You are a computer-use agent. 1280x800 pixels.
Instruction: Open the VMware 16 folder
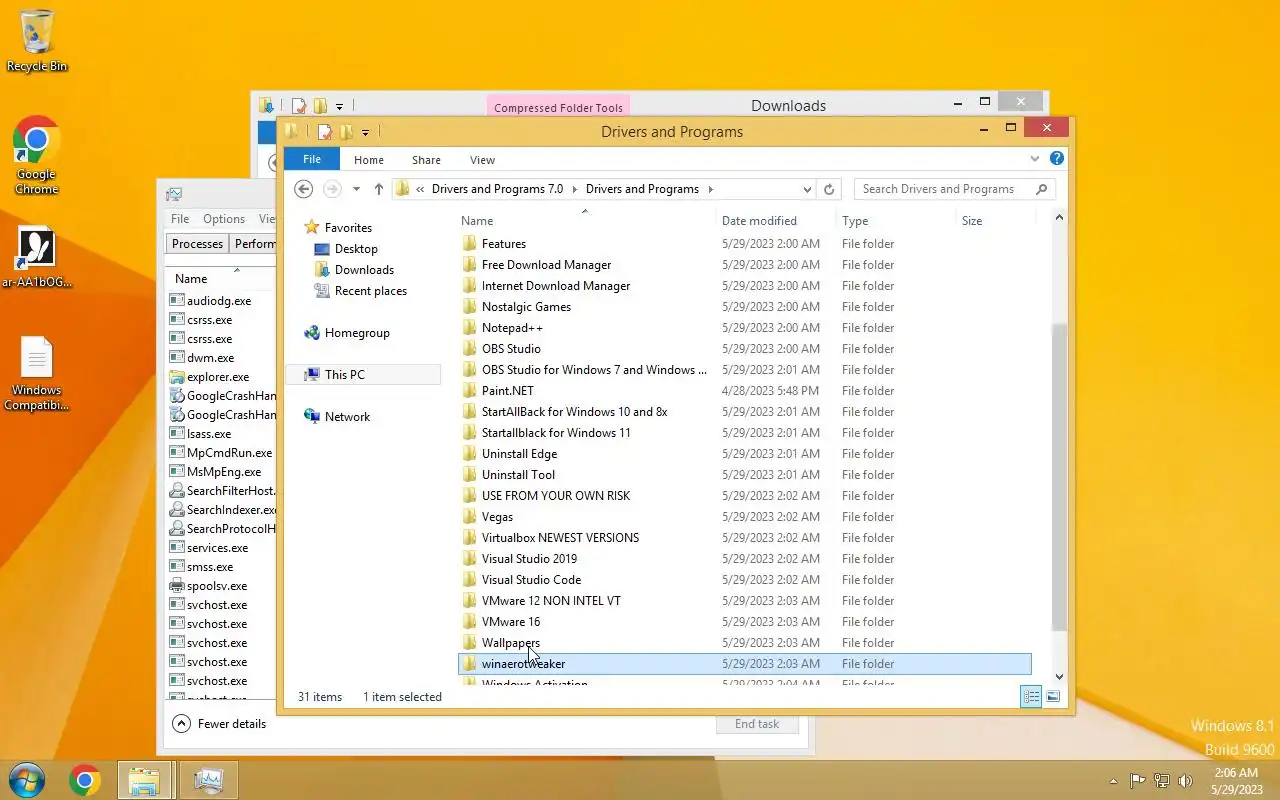[511, 622]
